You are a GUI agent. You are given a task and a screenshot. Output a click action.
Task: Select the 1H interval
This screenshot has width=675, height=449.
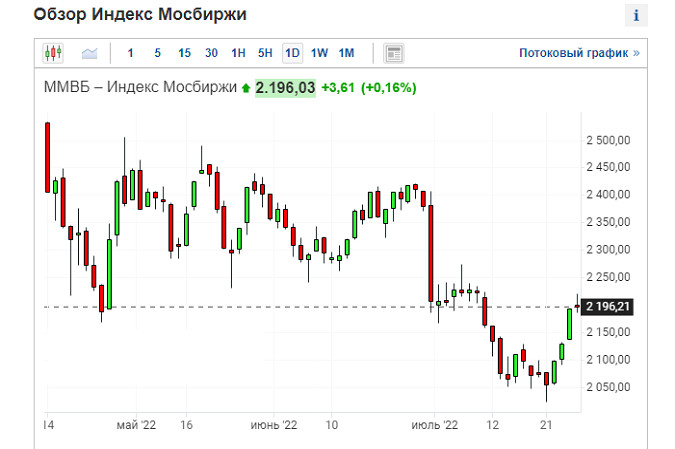238,53
